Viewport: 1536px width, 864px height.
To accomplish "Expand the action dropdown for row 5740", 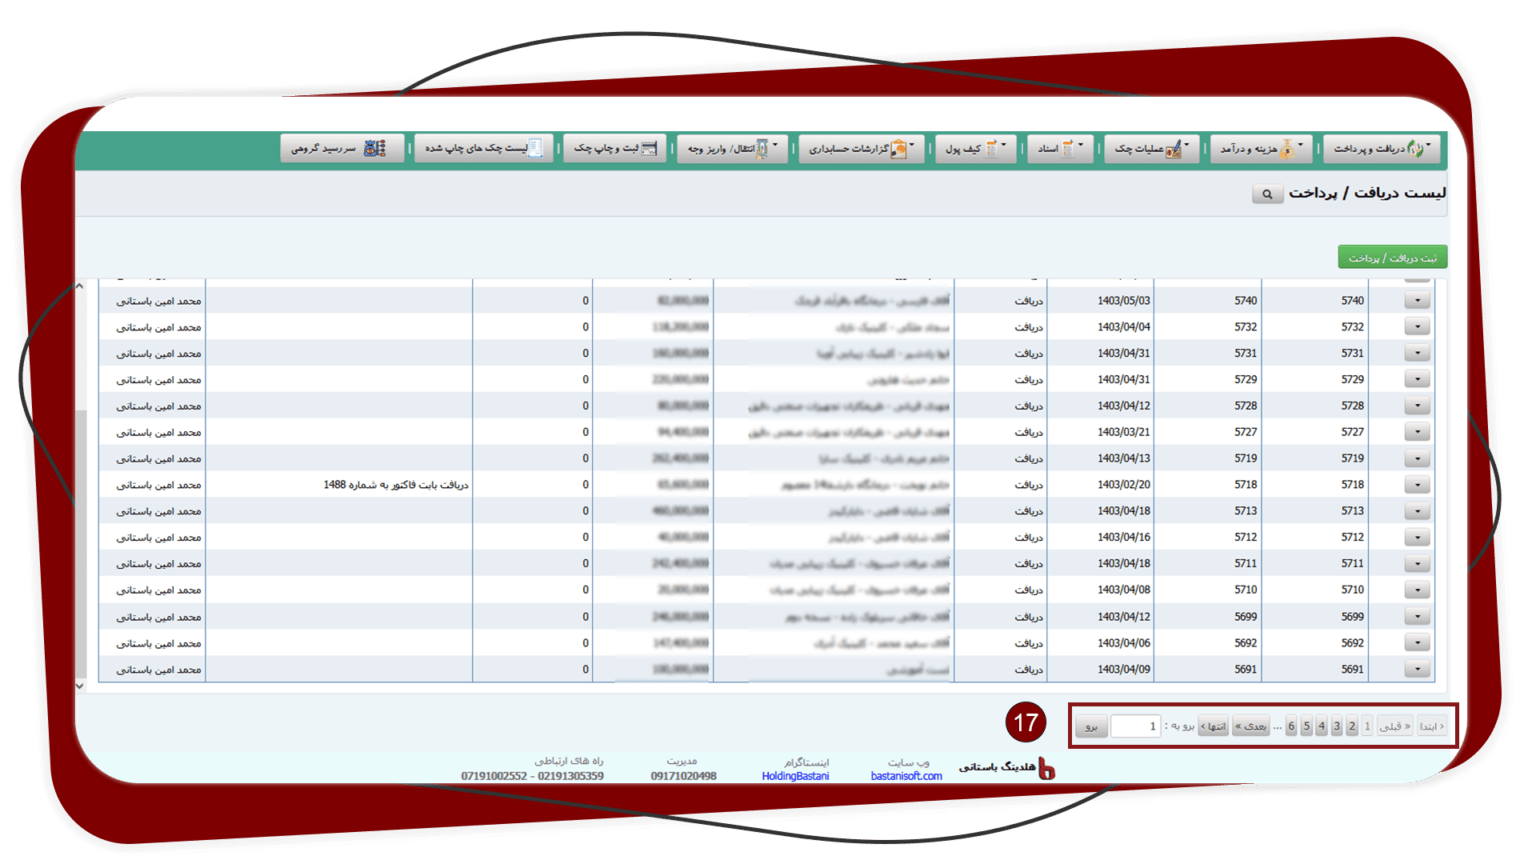I will point(1417,300).
